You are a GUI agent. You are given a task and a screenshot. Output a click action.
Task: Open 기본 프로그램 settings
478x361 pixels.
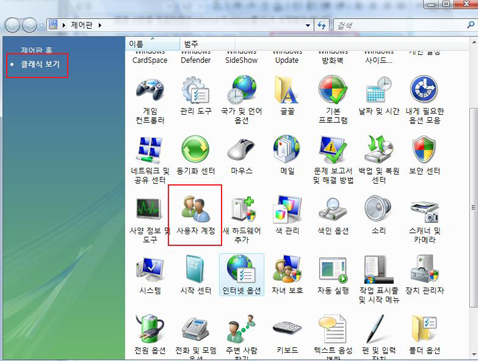(333, 100)
